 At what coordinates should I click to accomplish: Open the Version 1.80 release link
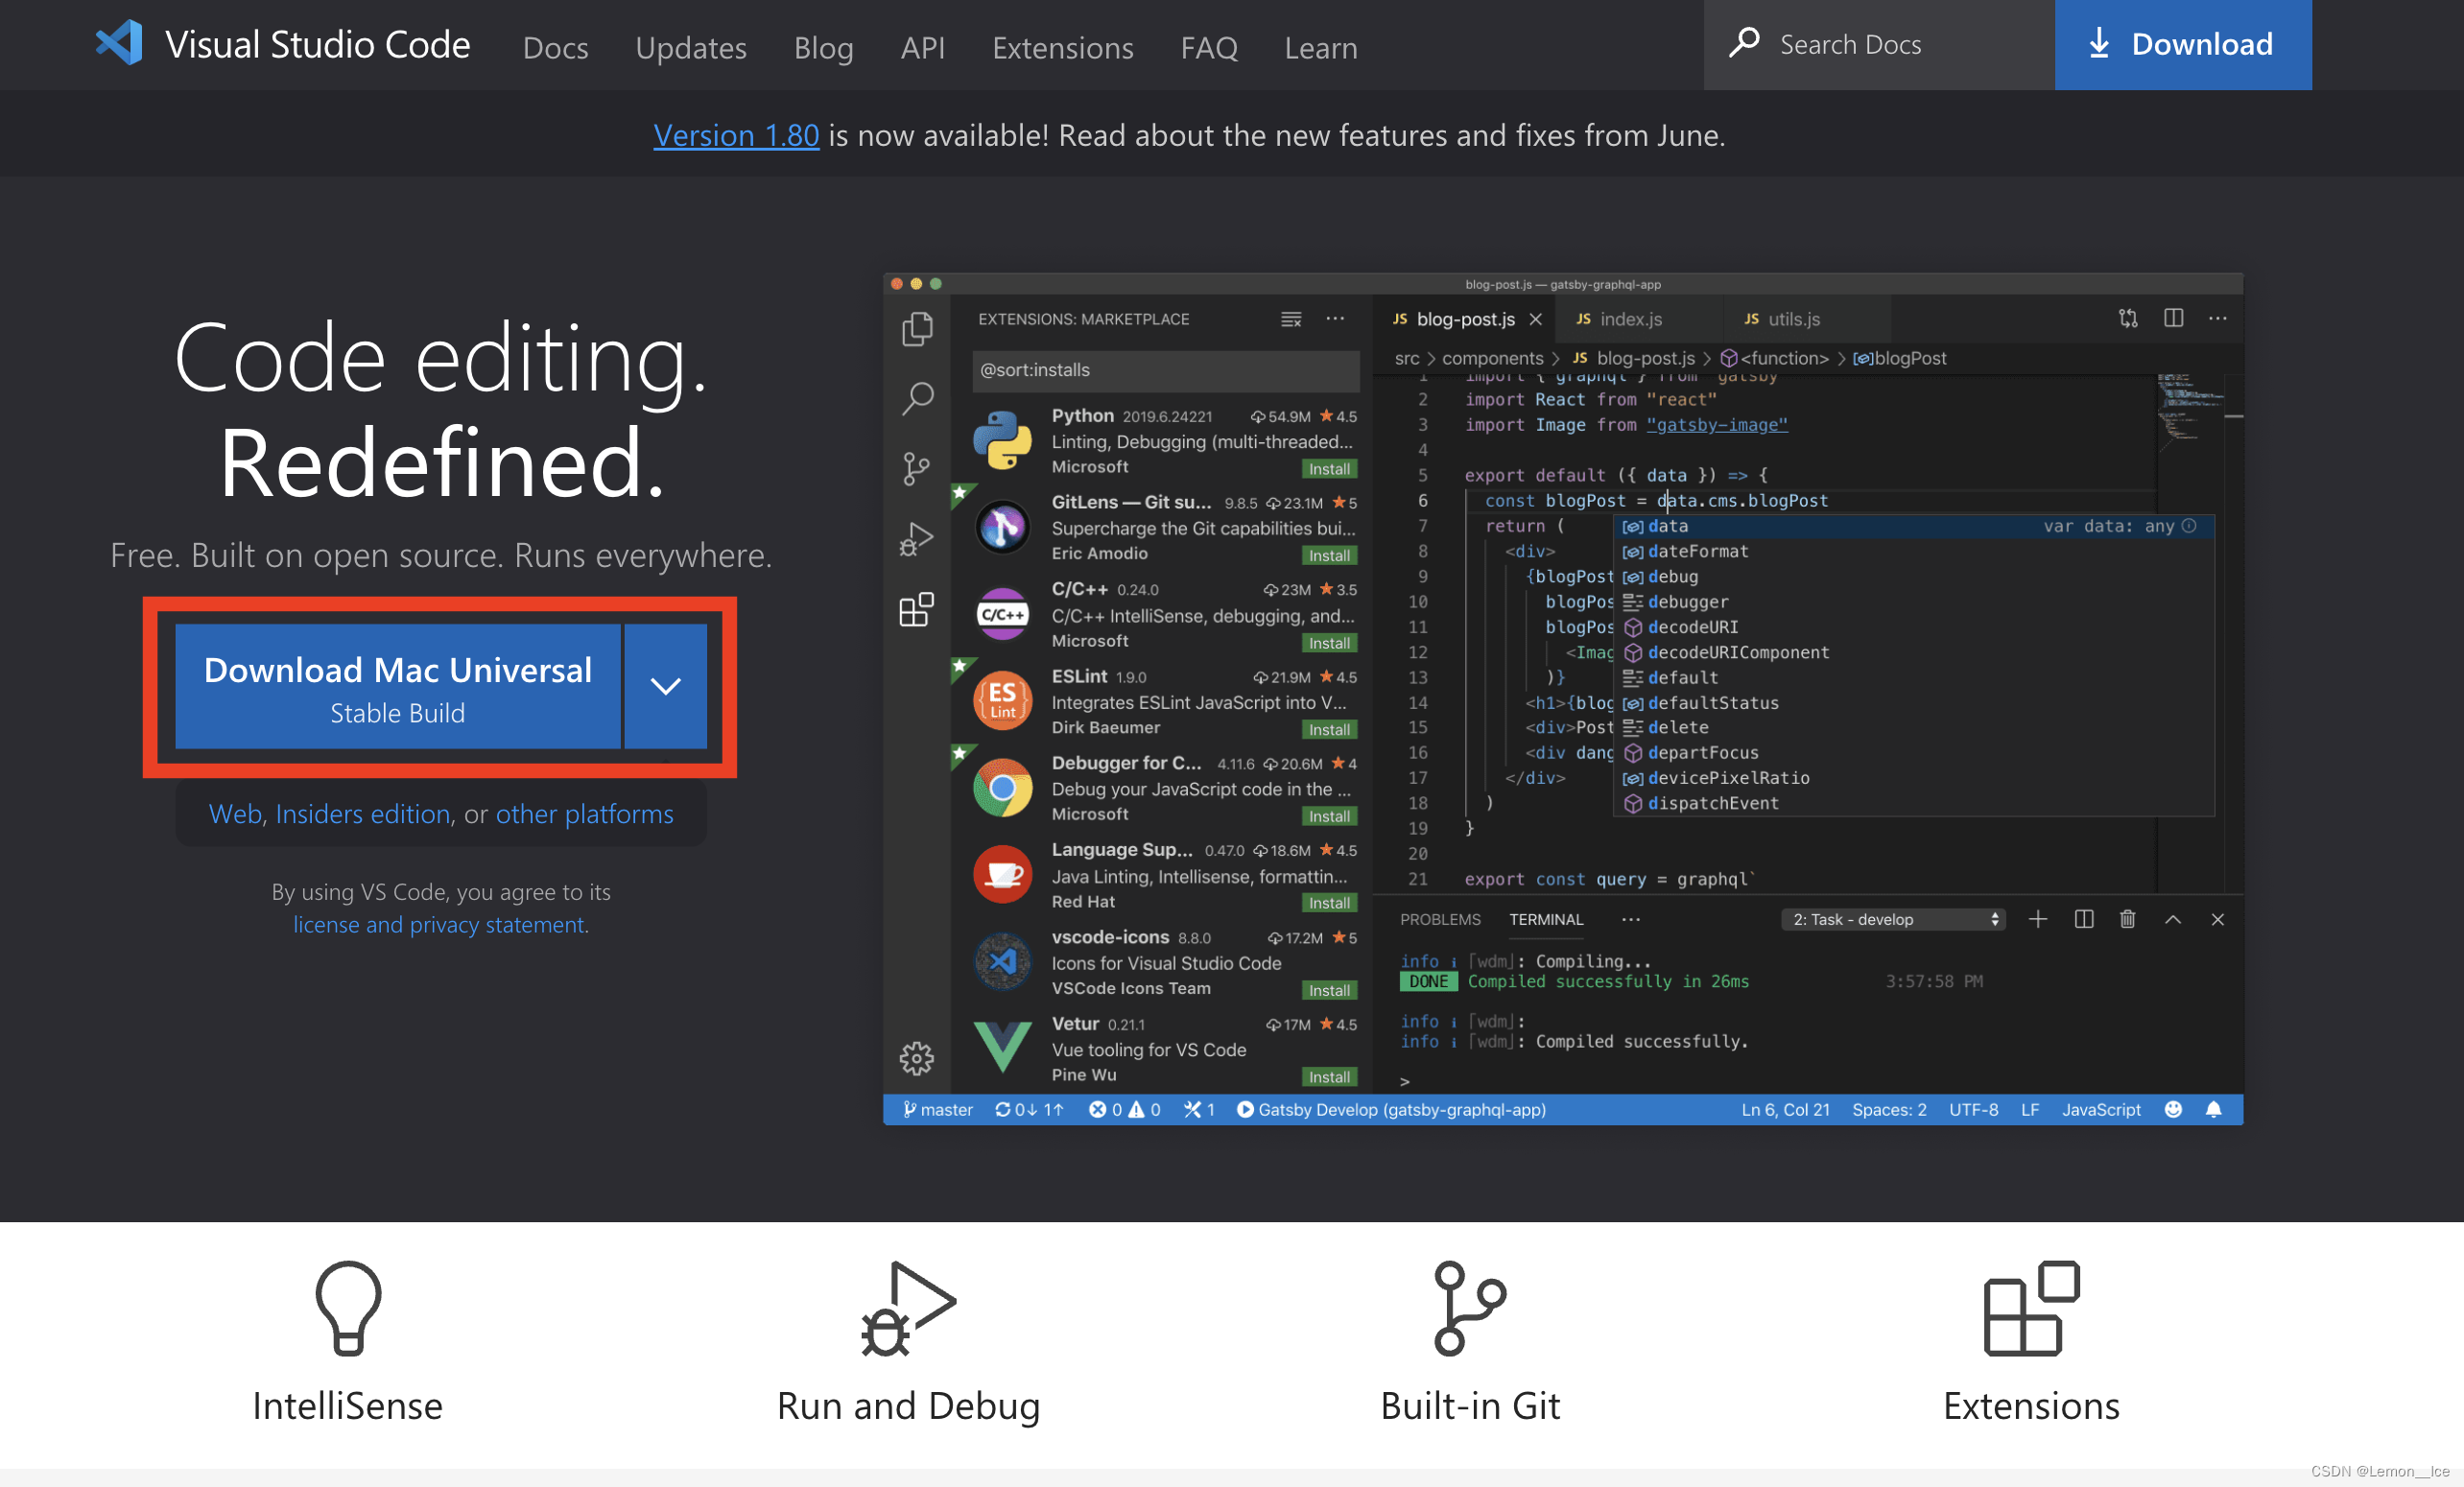736,135
